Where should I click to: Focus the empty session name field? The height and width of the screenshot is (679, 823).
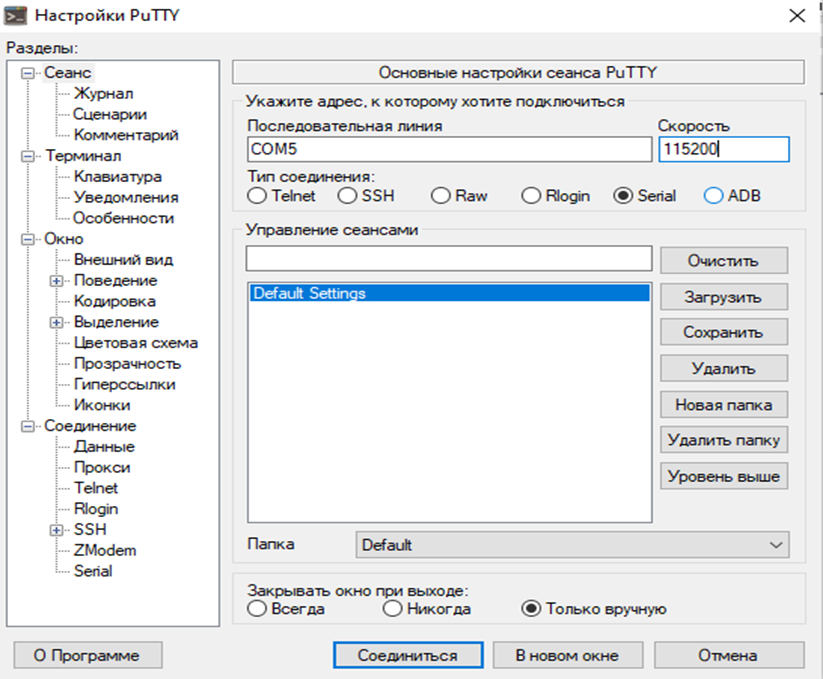point(449,259)
